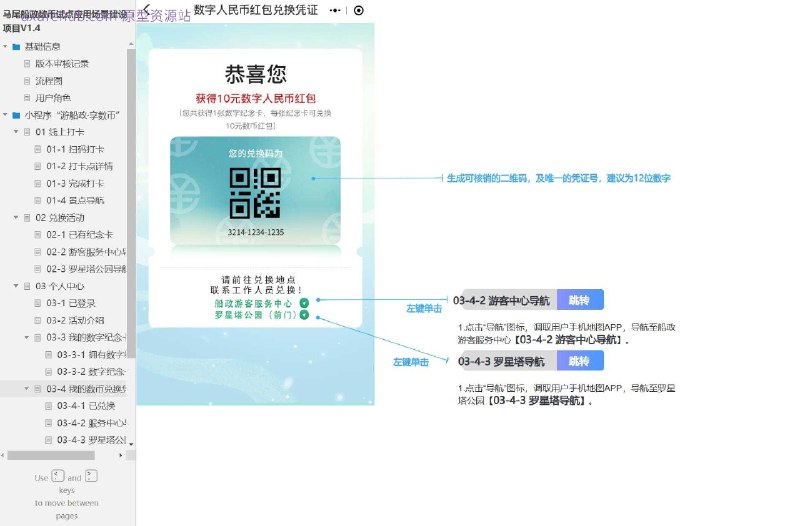Image resolution: width=800 pixels, height=526 pixels.
Task: Click the circular close target icon in the header
Action: (x=359, y=10)
